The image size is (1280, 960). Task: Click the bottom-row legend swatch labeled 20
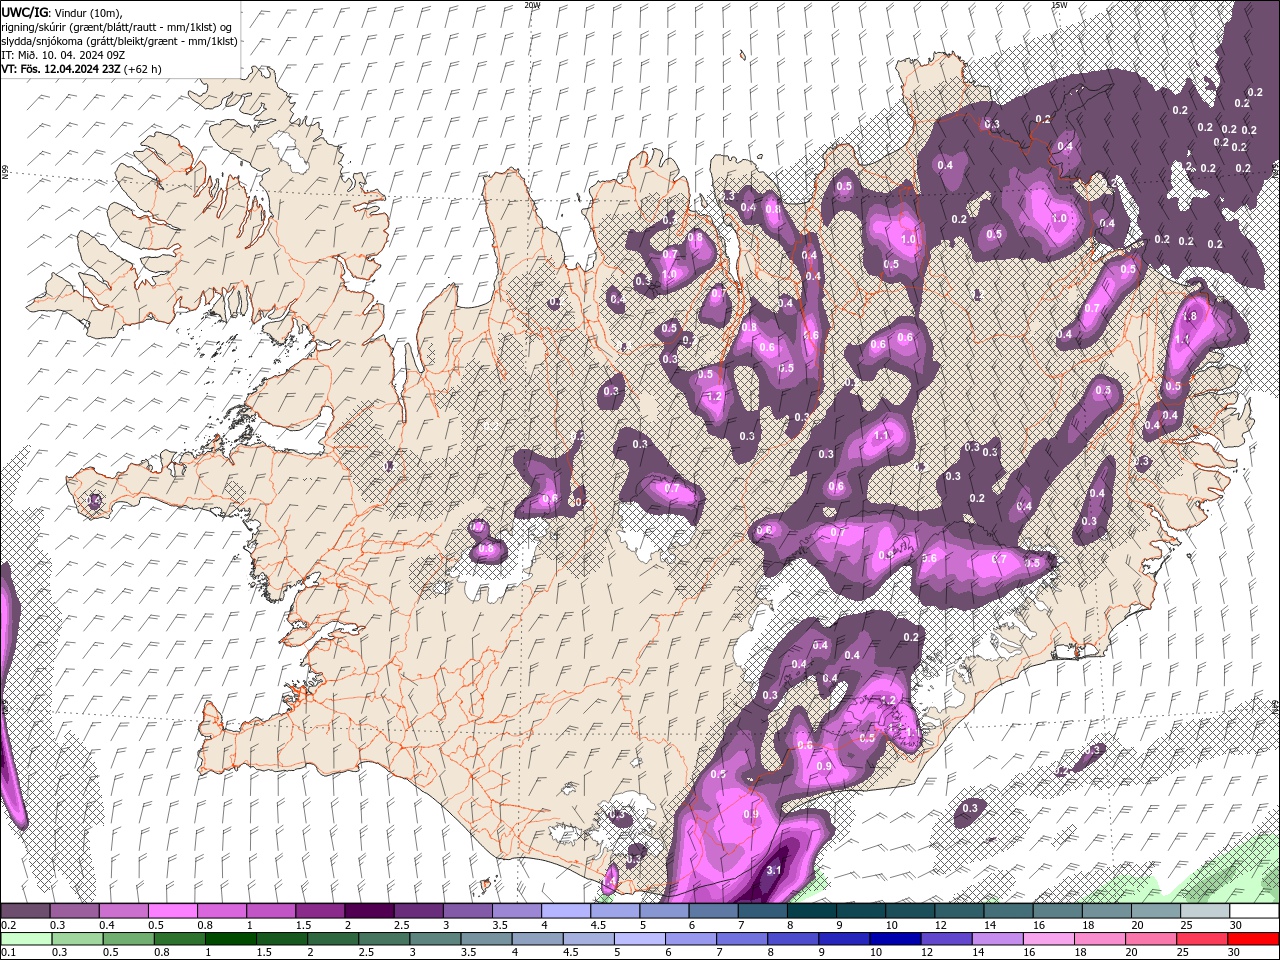(x=1151, y=939)
